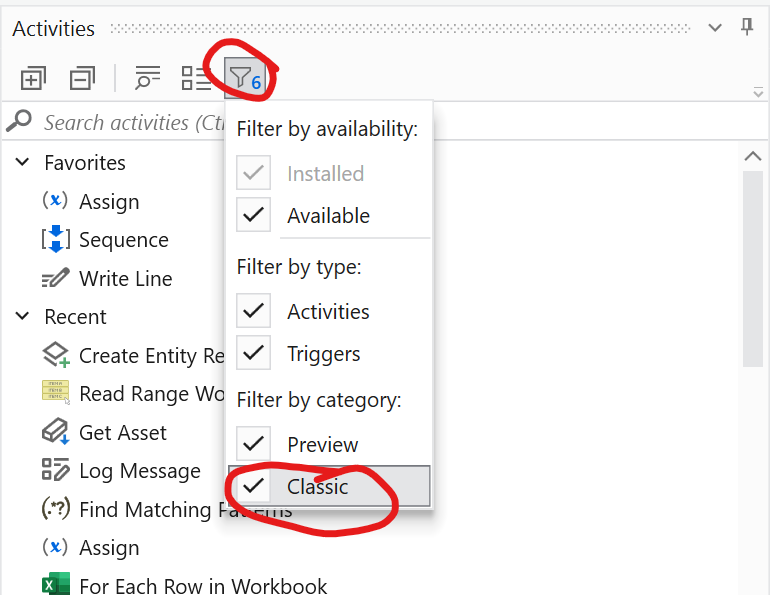Click the group by packages list icon
Screen dimensions: 770x595
196,79
